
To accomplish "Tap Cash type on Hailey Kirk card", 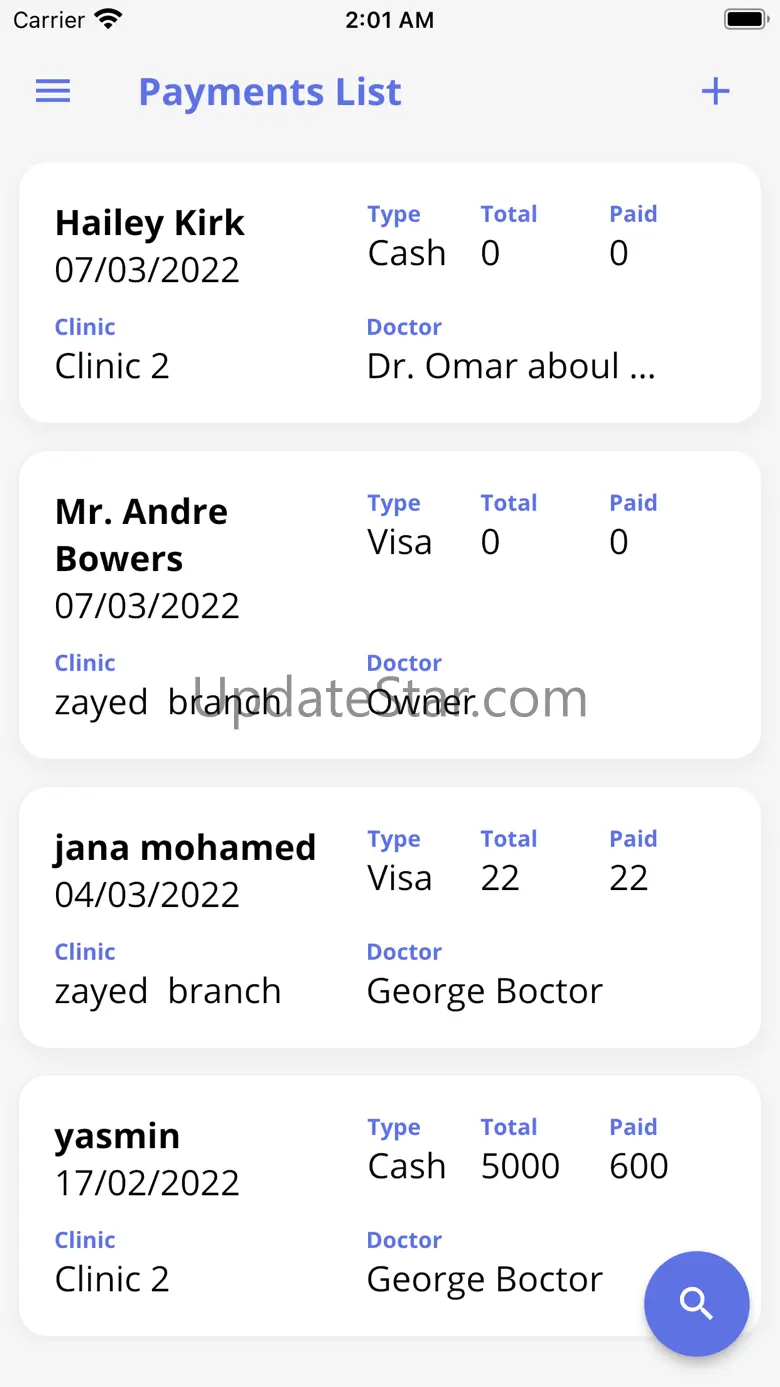I will coord(406,254).
